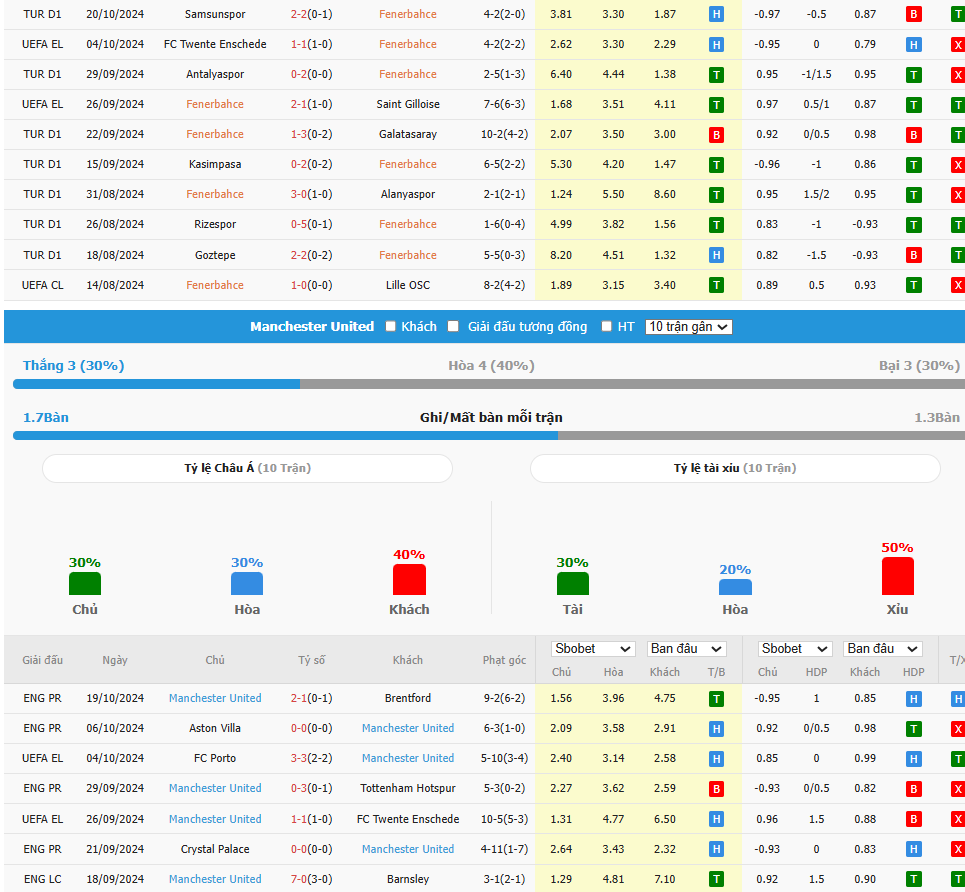Image resolution: width=965 pixels, height=892 pixels.
Task: Enable the Giải đấu tương đồng checkbox
Action: 454,326
